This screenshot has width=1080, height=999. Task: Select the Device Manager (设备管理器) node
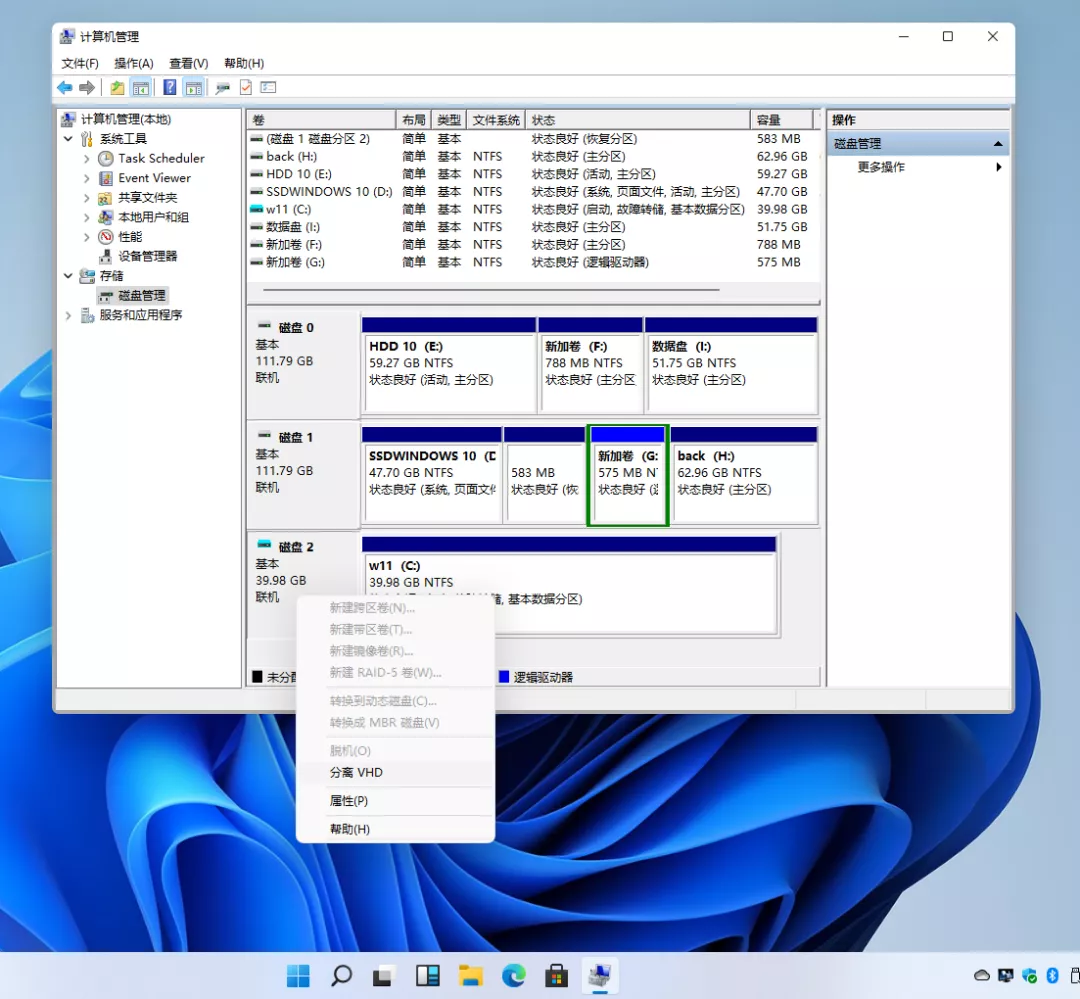pos(147,256)
